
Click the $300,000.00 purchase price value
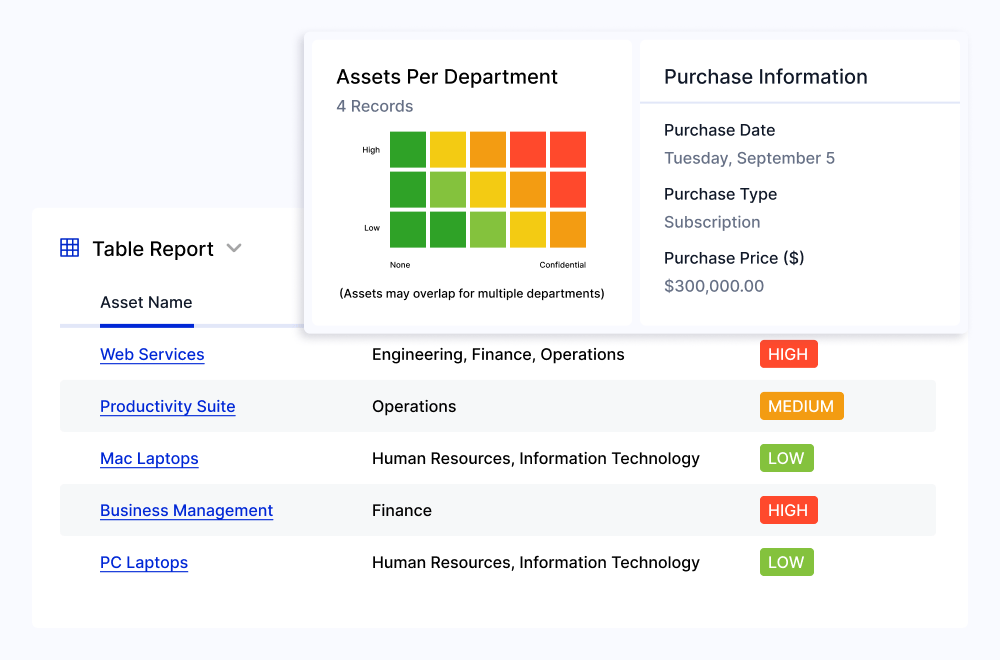(714, 286)
